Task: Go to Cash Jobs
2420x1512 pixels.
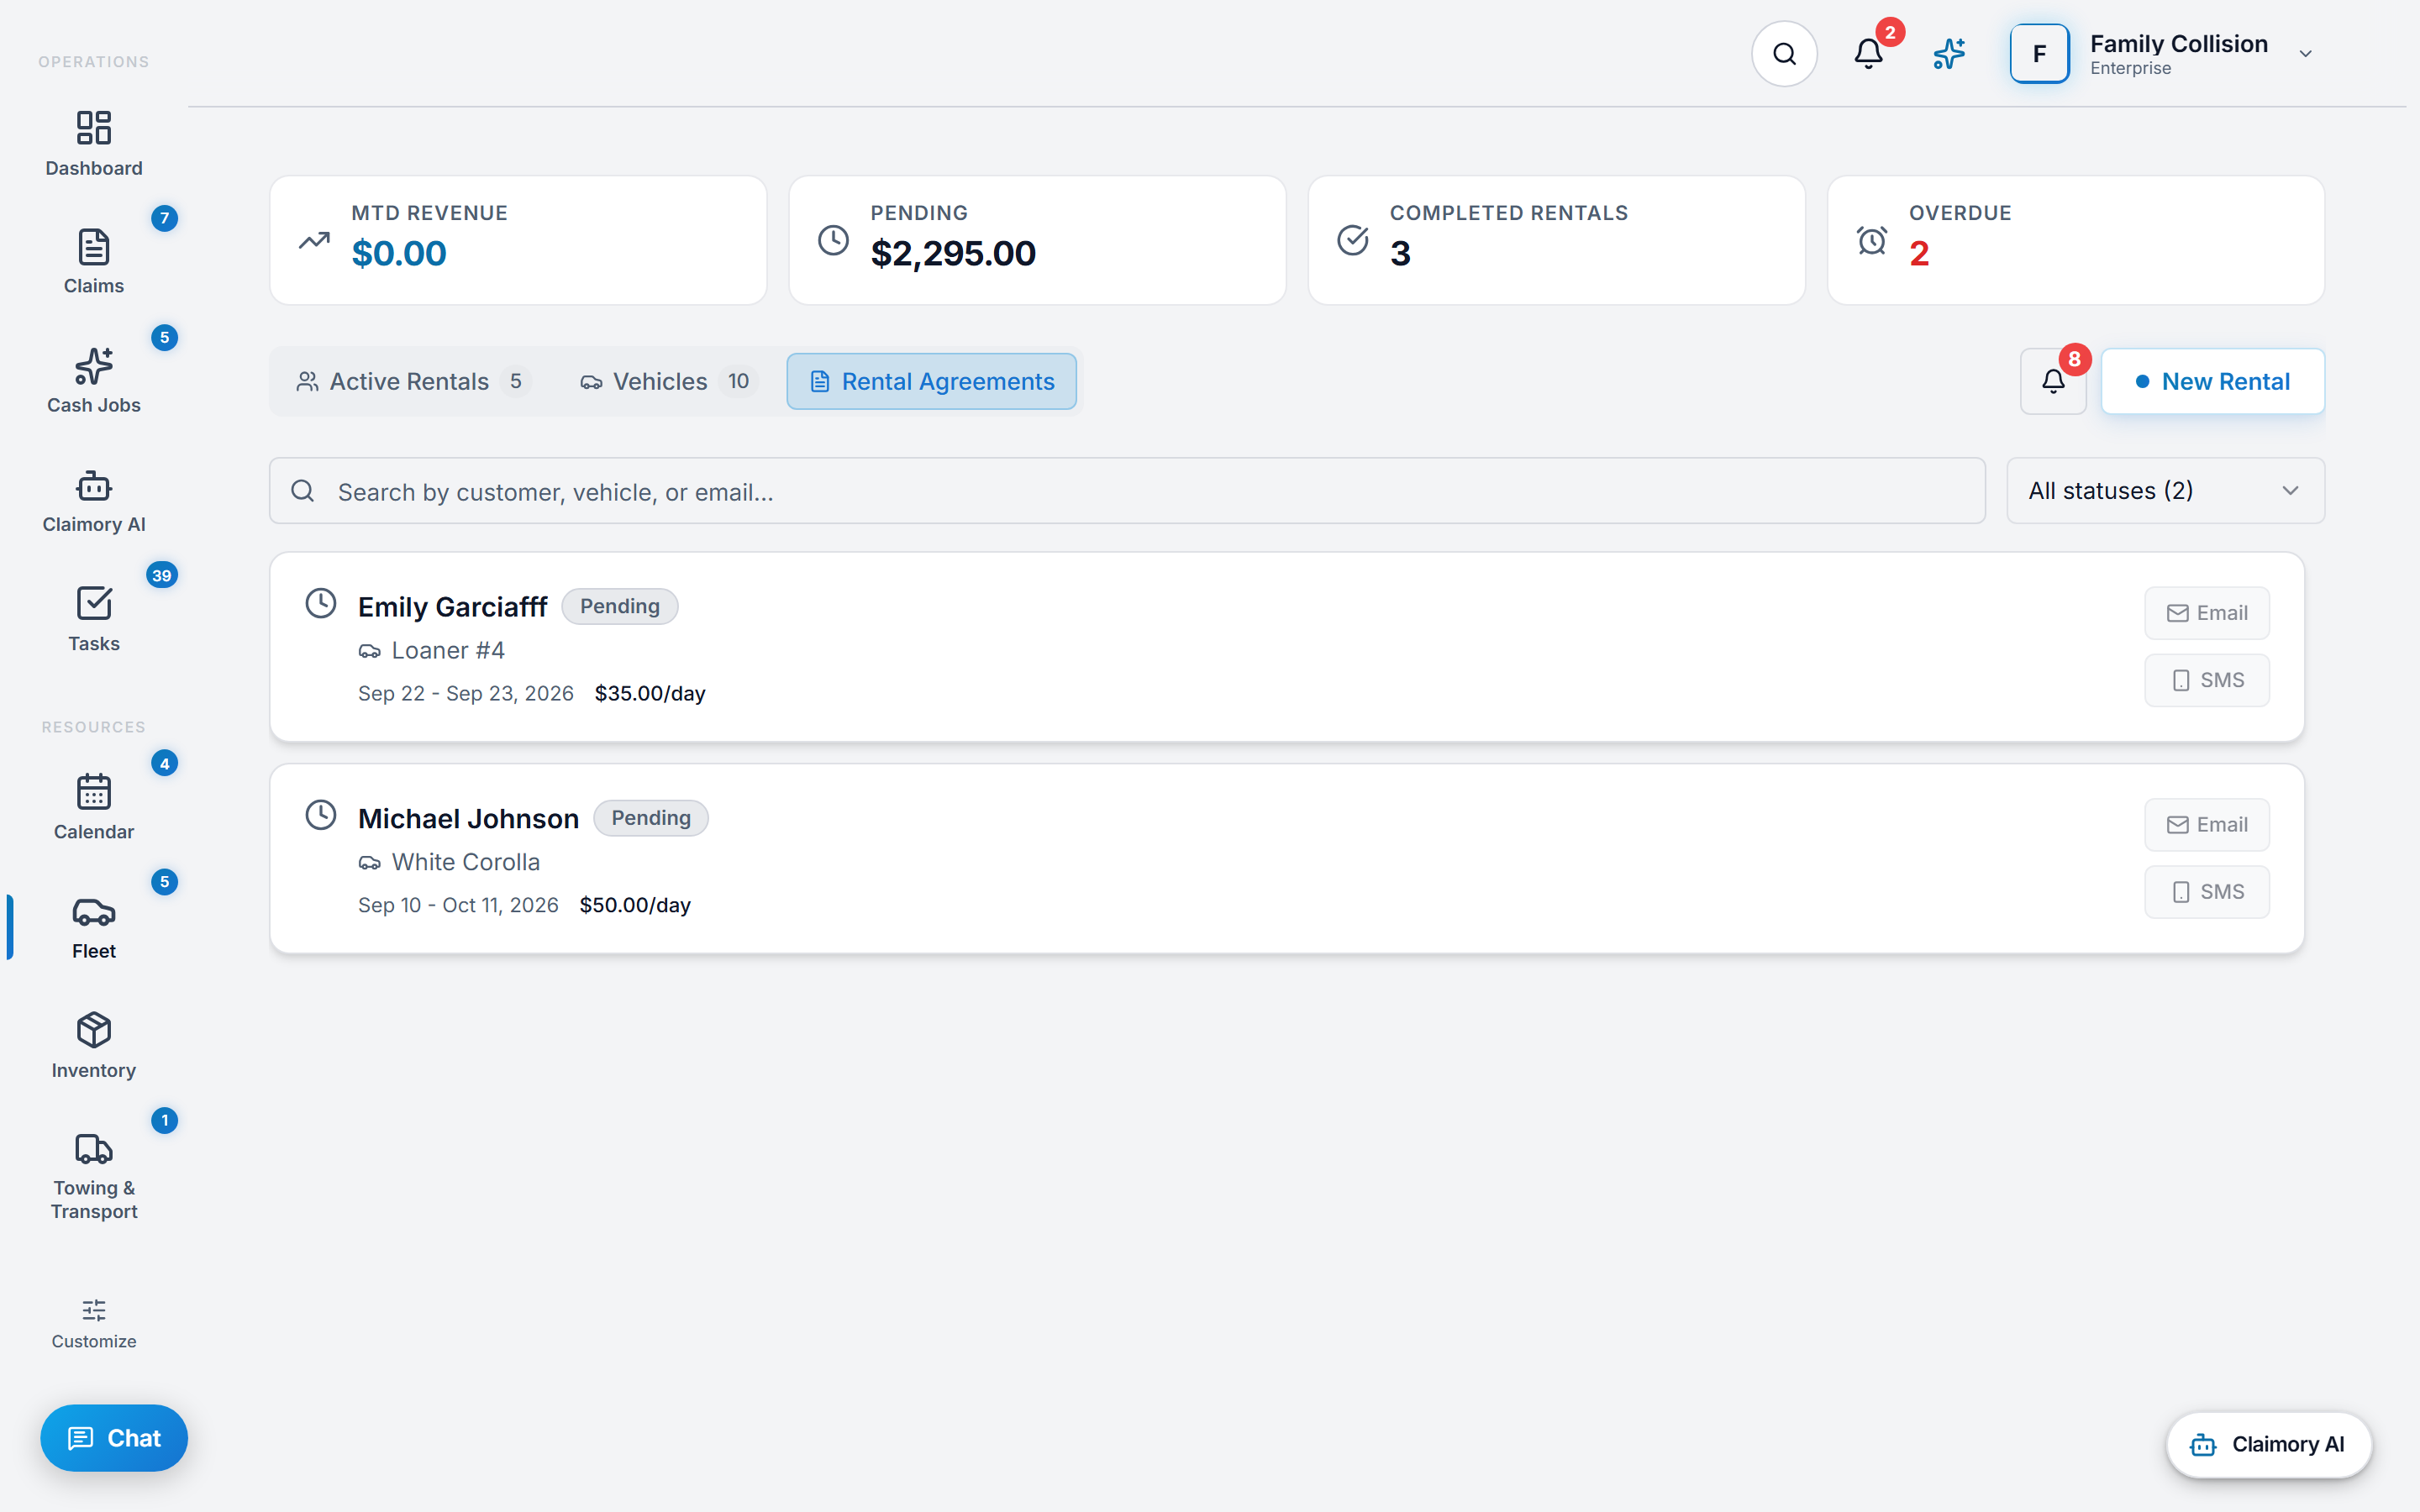Action: tap(94, 381)
